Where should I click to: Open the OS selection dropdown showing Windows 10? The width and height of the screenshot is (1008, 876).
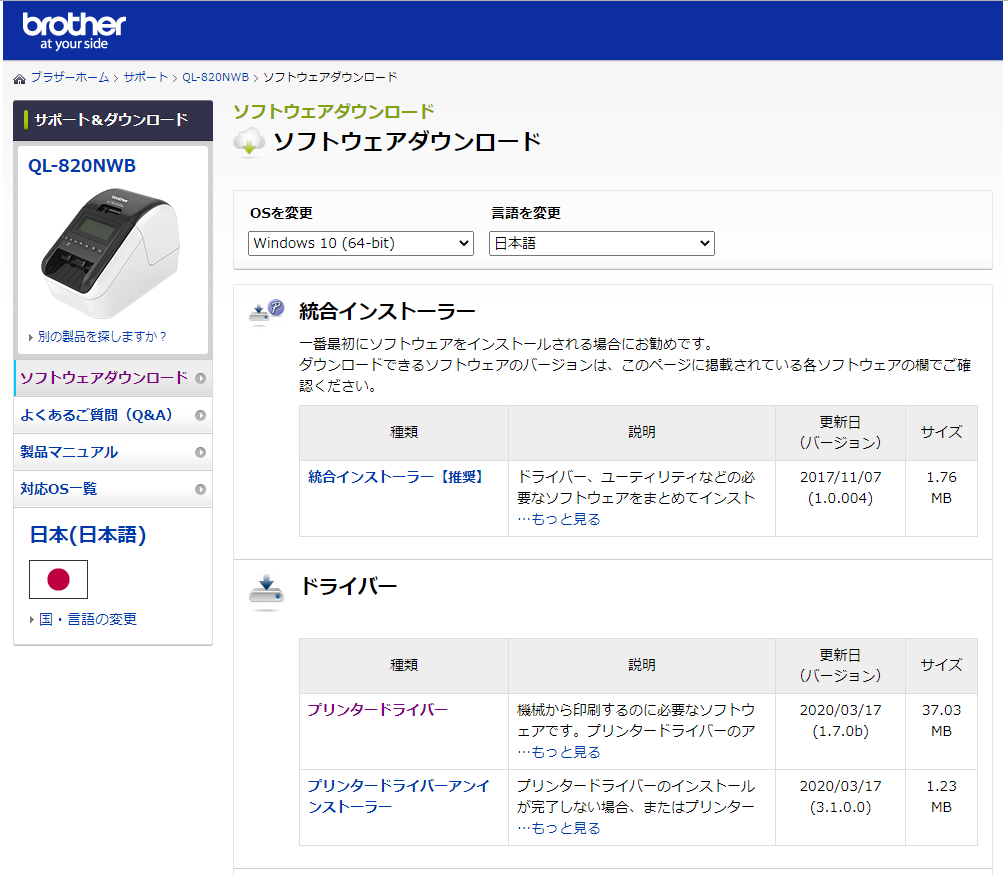(x=360, y=242)
